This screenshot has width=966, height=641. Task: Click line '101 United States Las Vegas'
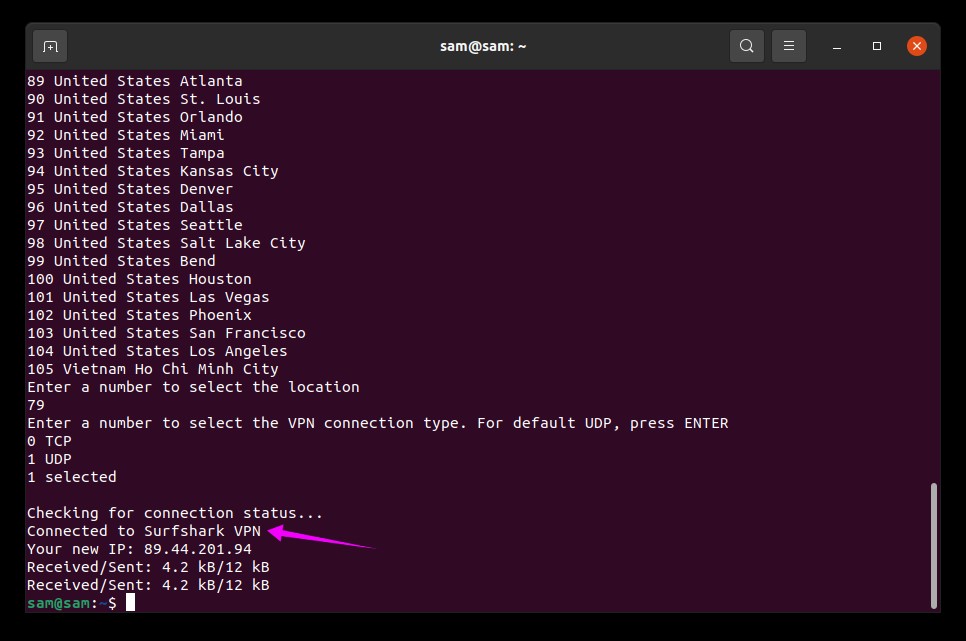click(148, 296)
